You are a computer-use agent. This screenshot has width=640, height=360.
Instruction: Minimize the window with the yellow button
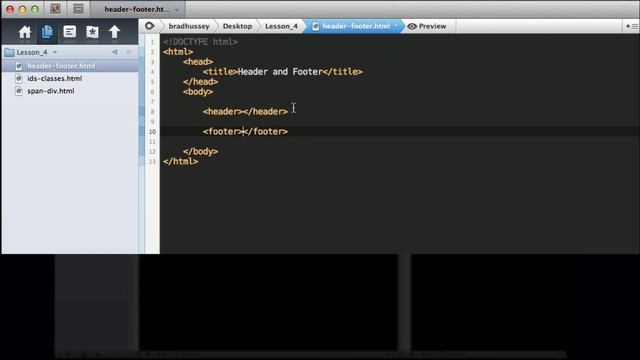tap(22, 9)
